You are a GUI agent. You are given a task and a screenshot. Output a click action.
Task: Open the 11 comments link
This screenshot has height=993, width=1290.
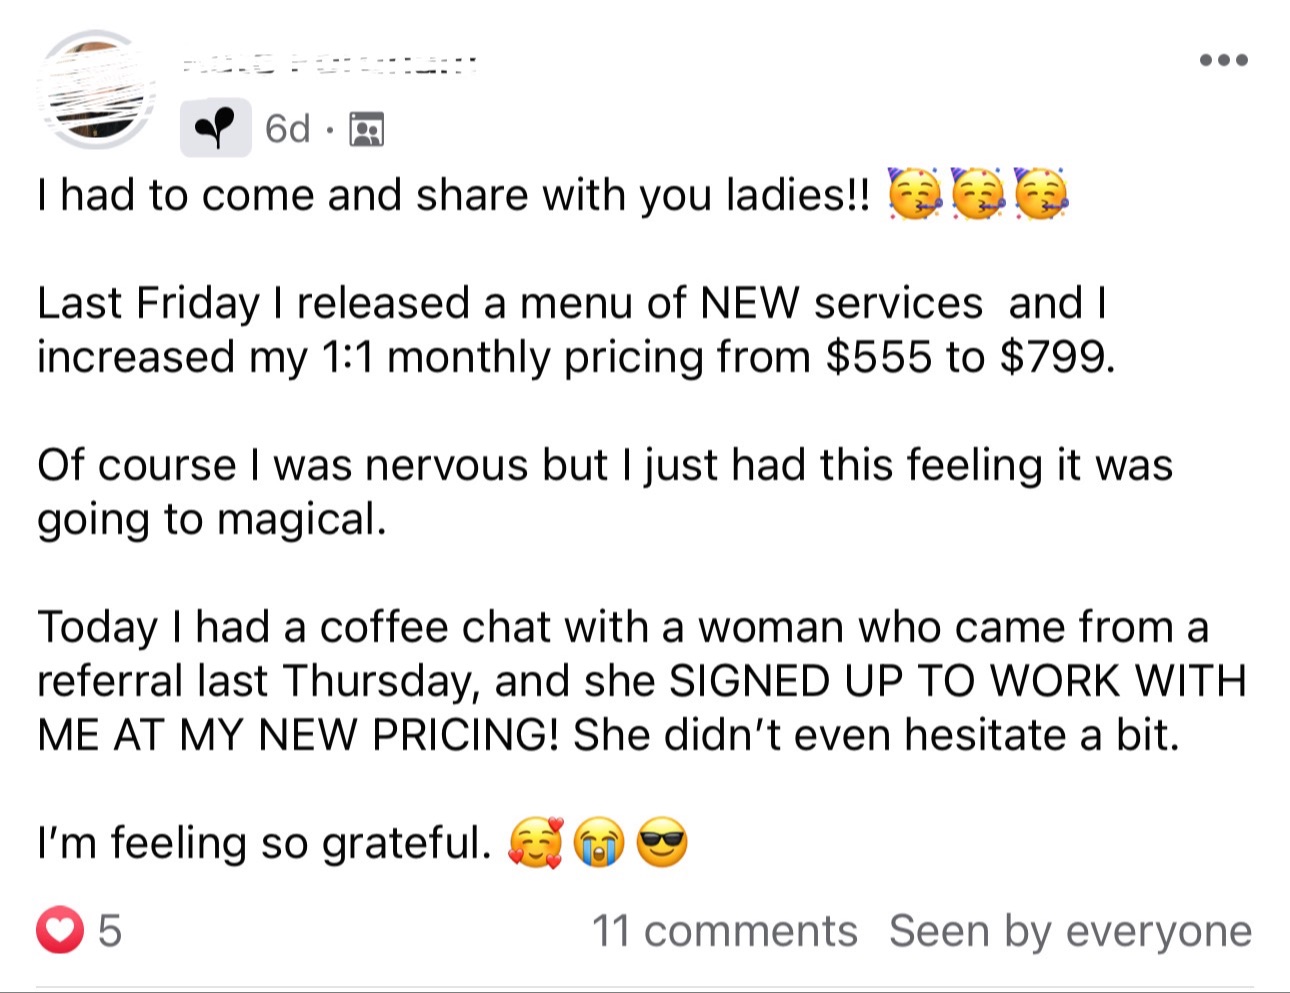[x=724, y=931]
